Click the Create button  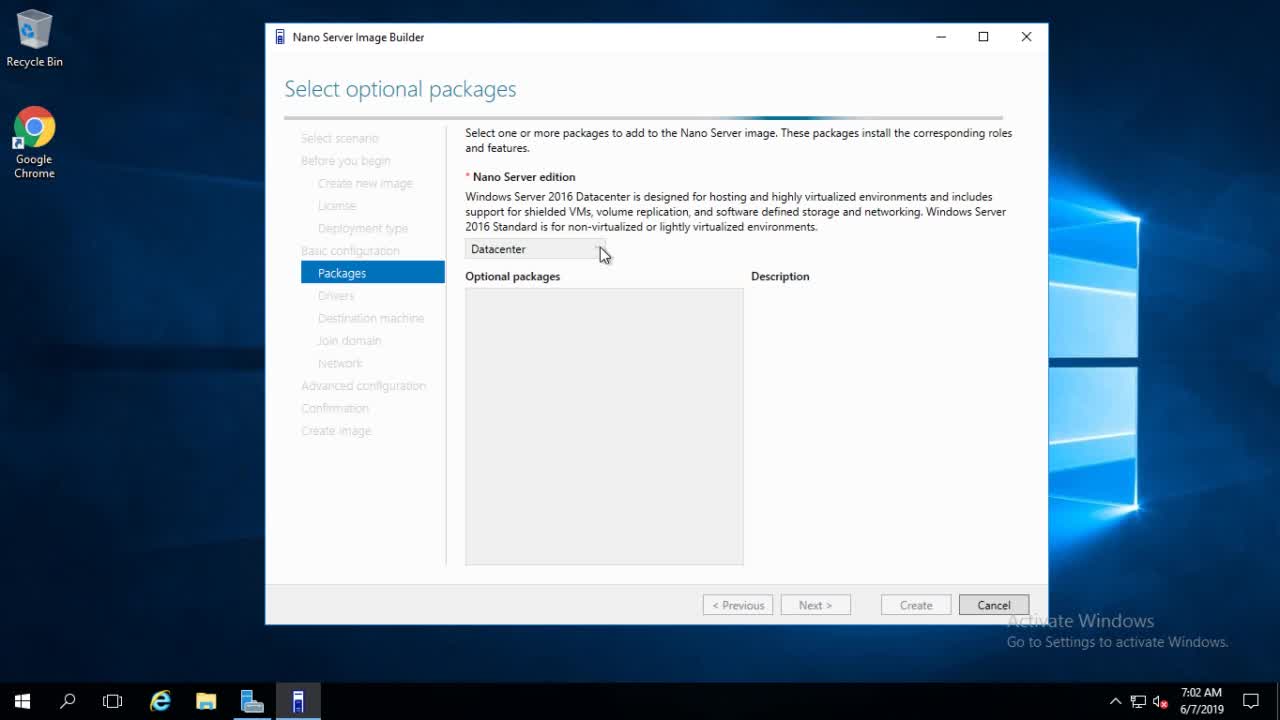click(916, 605)
